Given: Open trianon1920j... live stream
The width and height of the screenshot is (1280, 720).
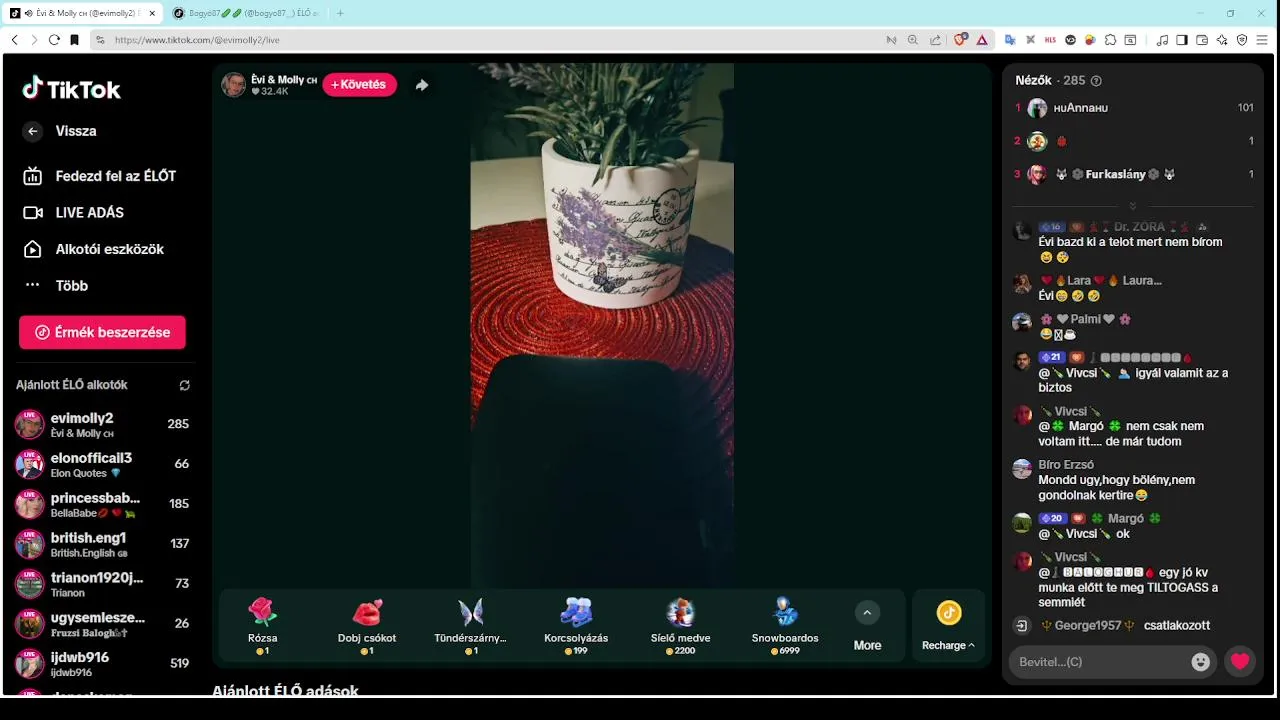Looking at the screenshot, I should click(x=102, y=584).
